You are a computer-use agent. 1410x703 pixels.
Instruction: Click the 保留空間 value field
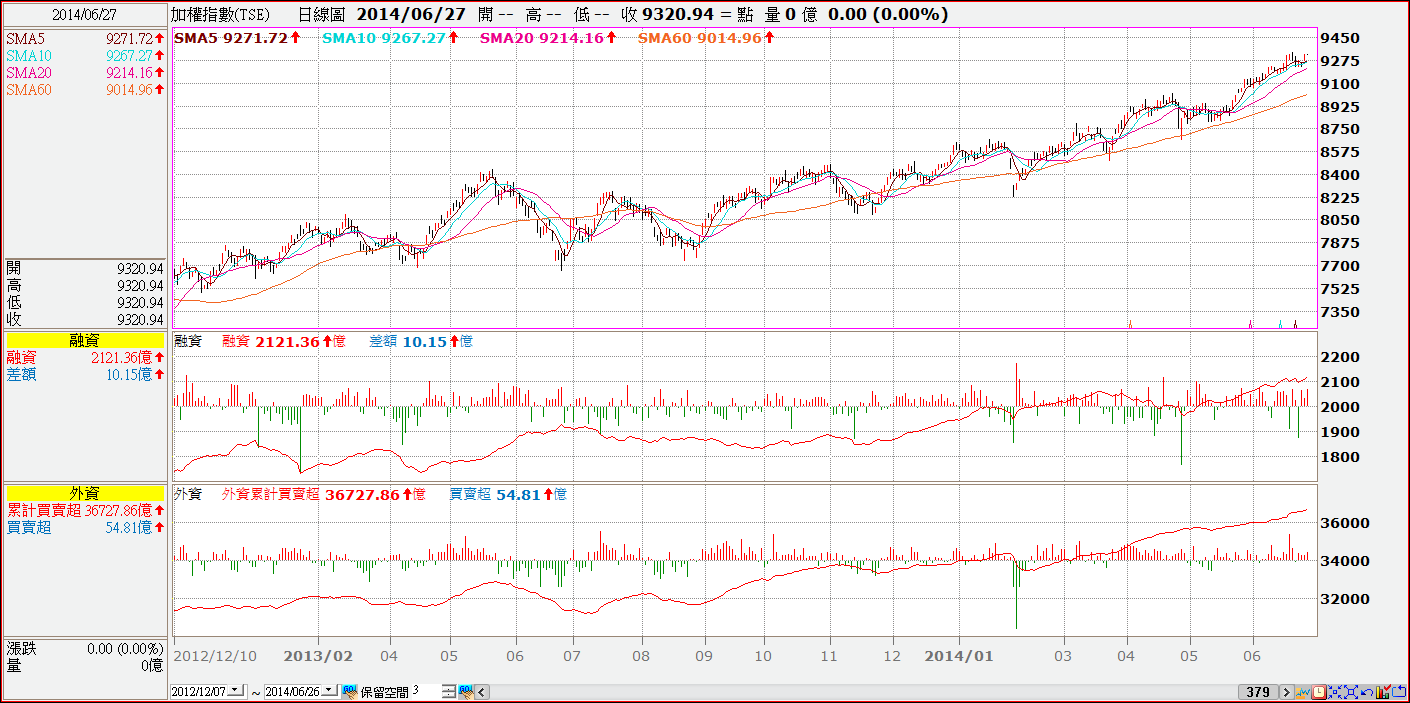pos(426,691)
